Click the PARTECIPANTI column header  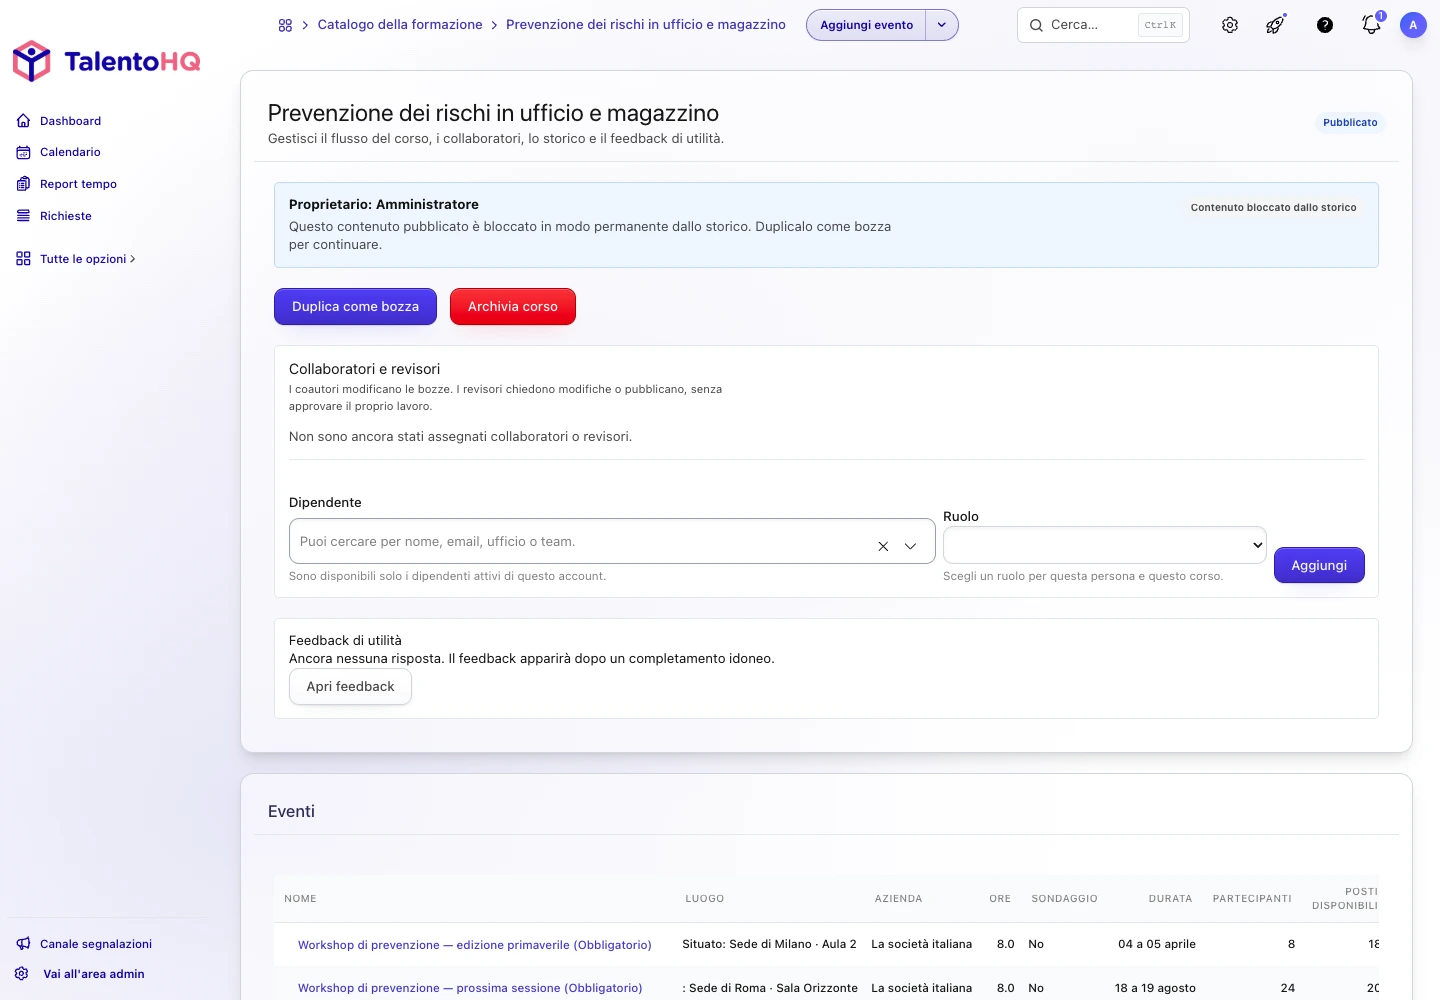[1252, 899]
